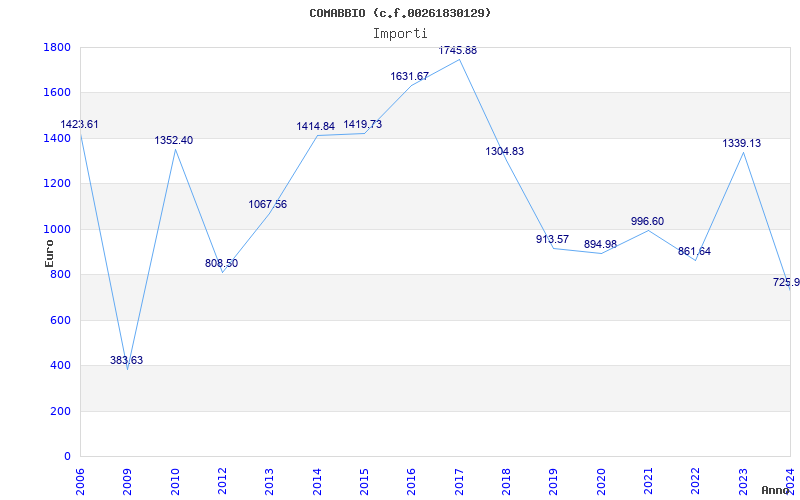The height and width of the screenshot is (500, 800).
Task: Select the data label 1414.84
Action: click(316, 126)
